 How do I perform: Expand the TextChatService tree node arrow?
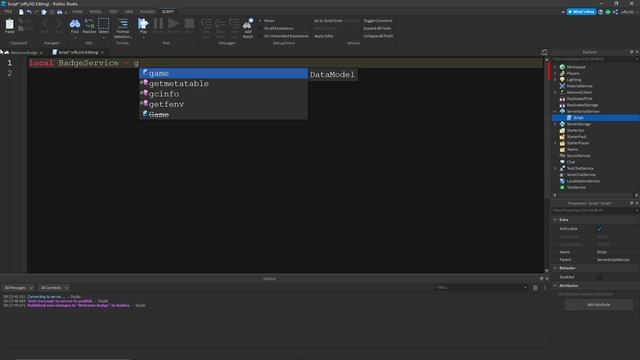pyautogui.click(x=555, y=168)
